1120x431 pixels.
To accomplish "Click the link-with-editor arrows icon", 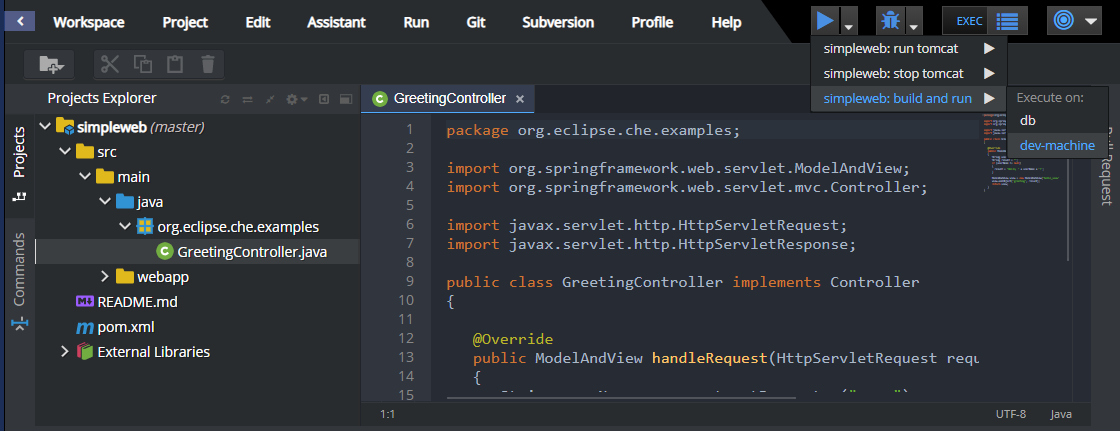I will 247,99.
